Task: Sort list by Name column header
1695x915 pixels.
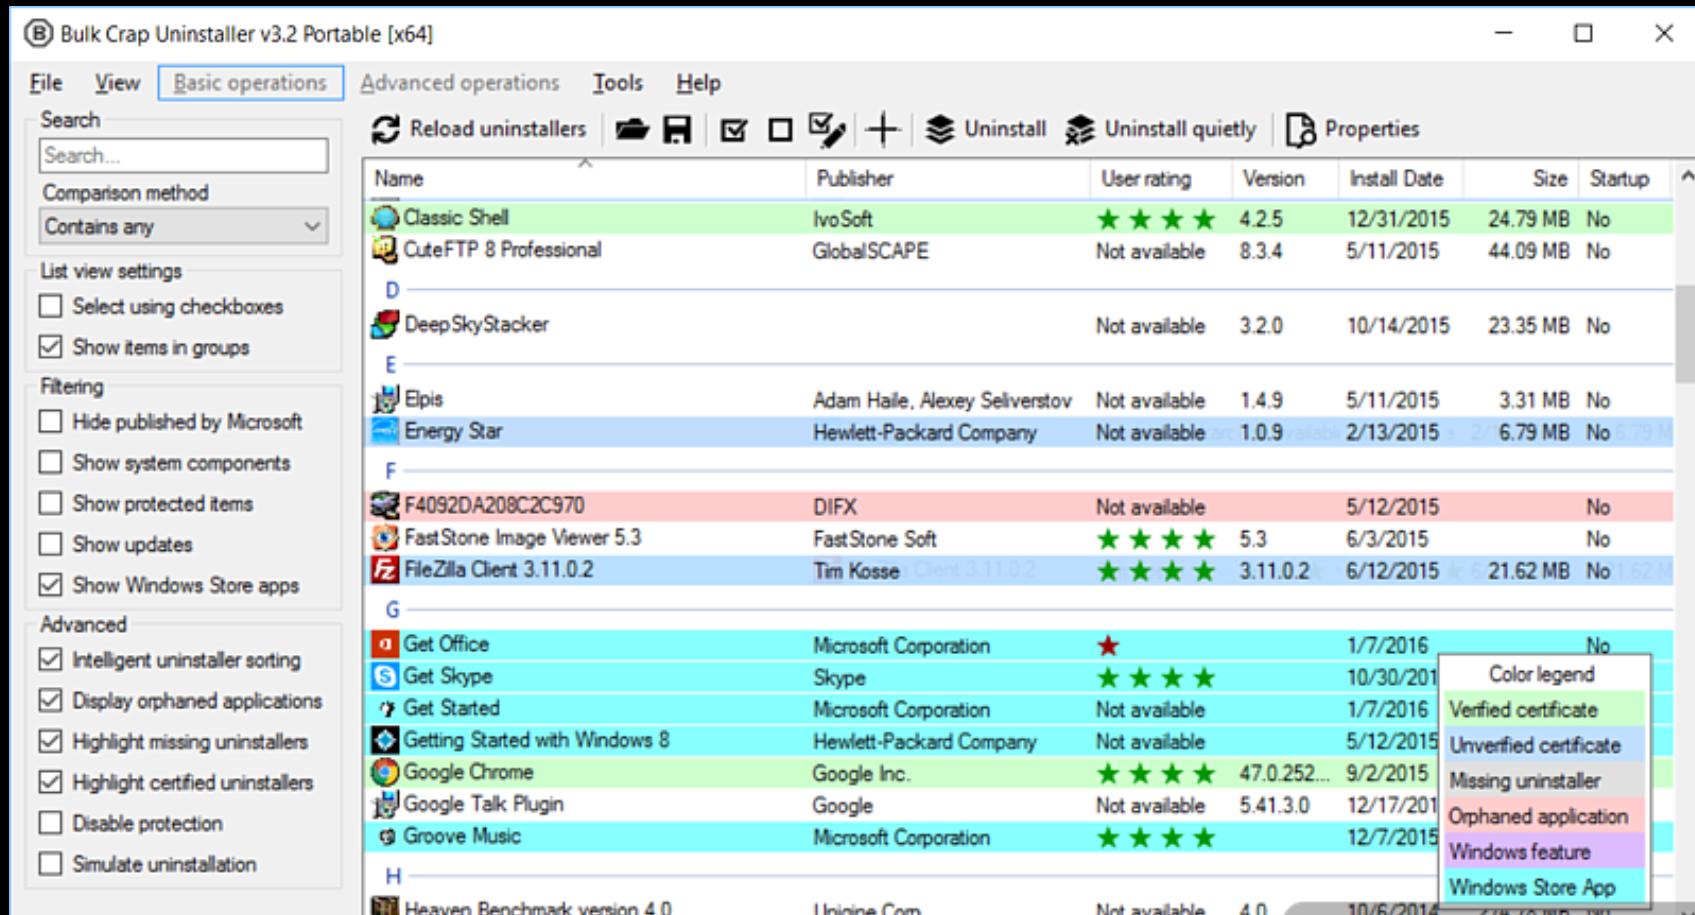Action: [x=585, y=179]
